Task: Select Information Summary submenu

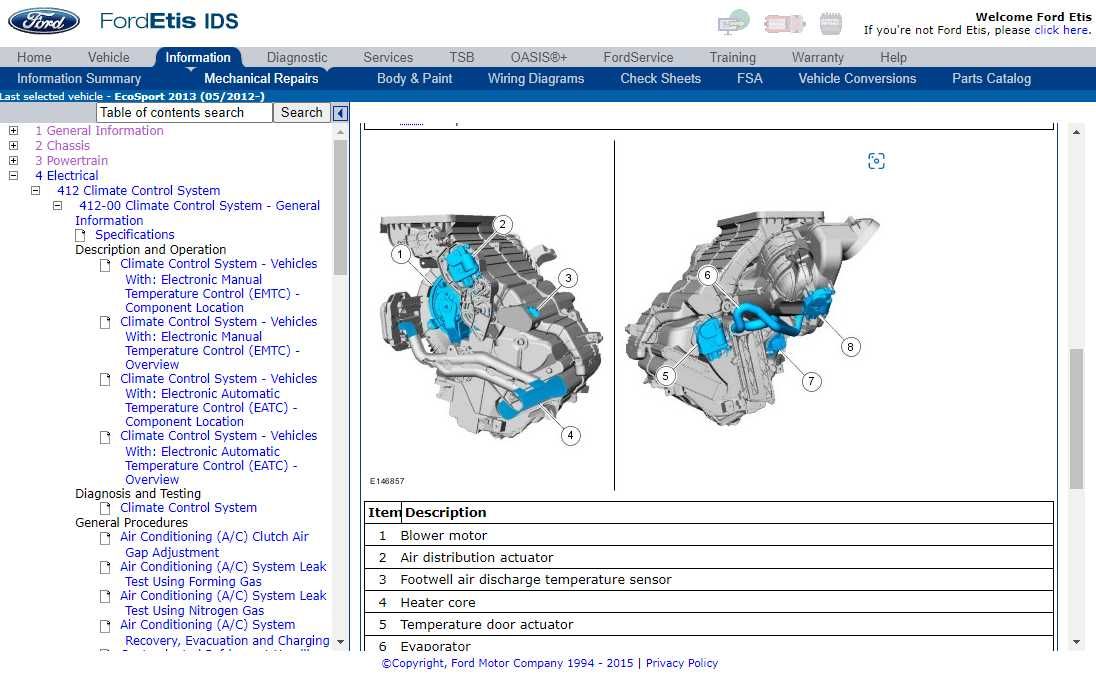Action: point(79,78)
